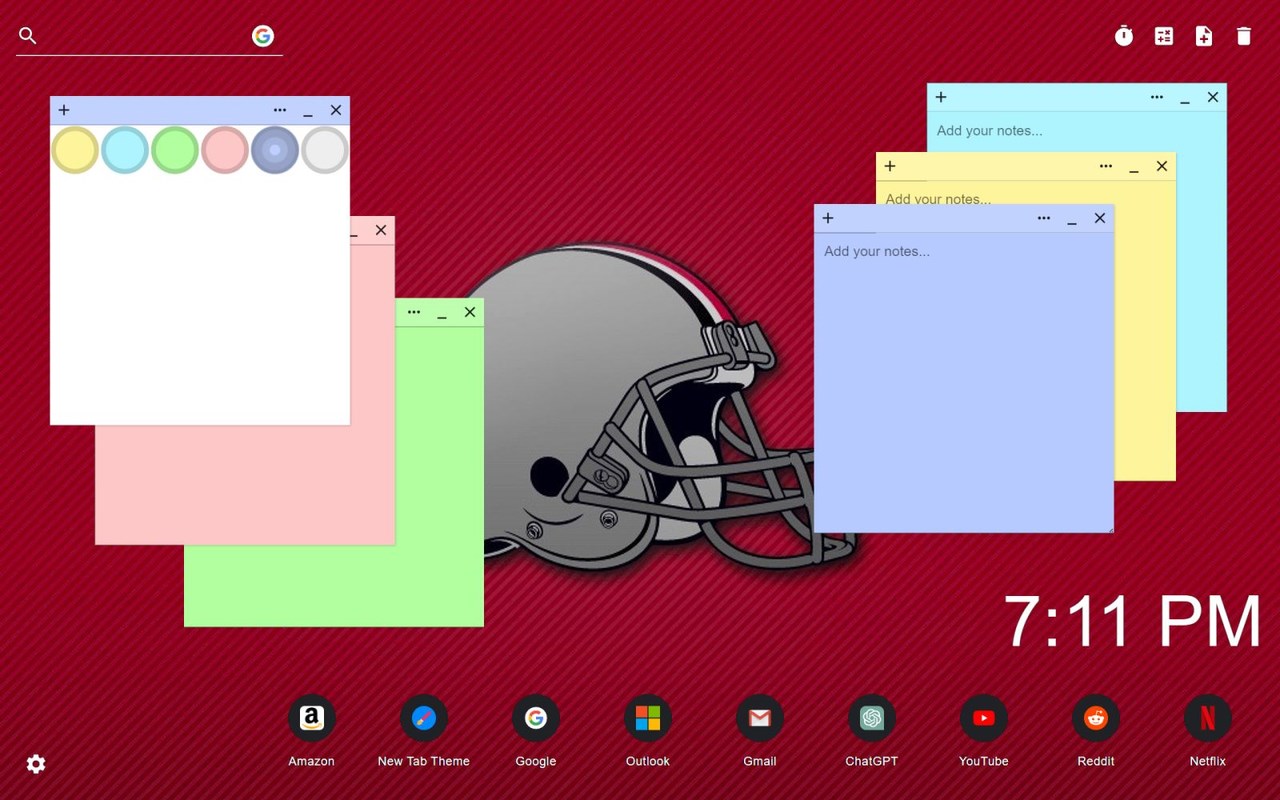This screenshot has height=800, width=1280.
Task: Open the Google shortcut
Action: click(x=536, y=718)
